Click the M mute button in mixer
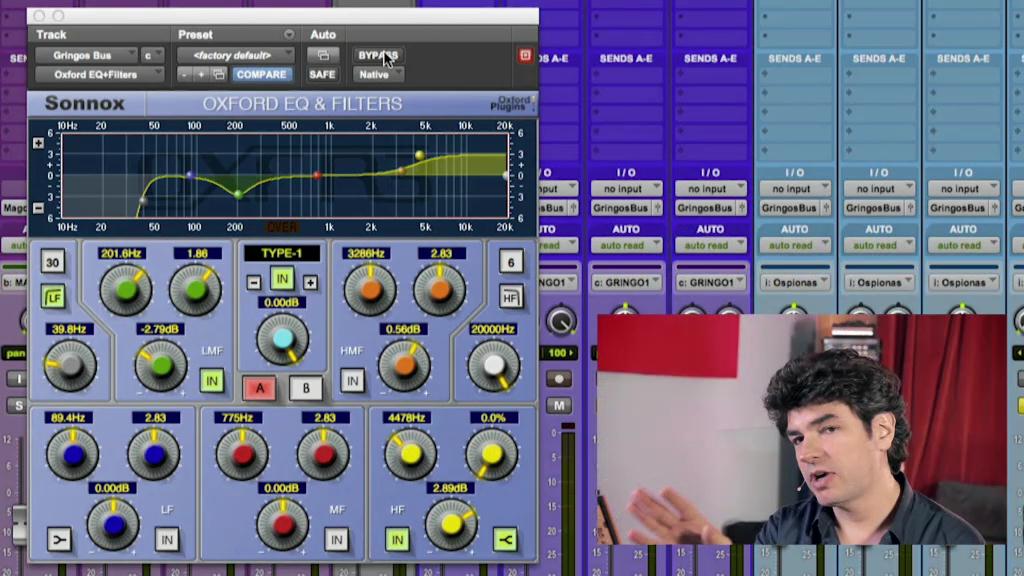This screenshot has width=1024, height=576. [559, 406]
